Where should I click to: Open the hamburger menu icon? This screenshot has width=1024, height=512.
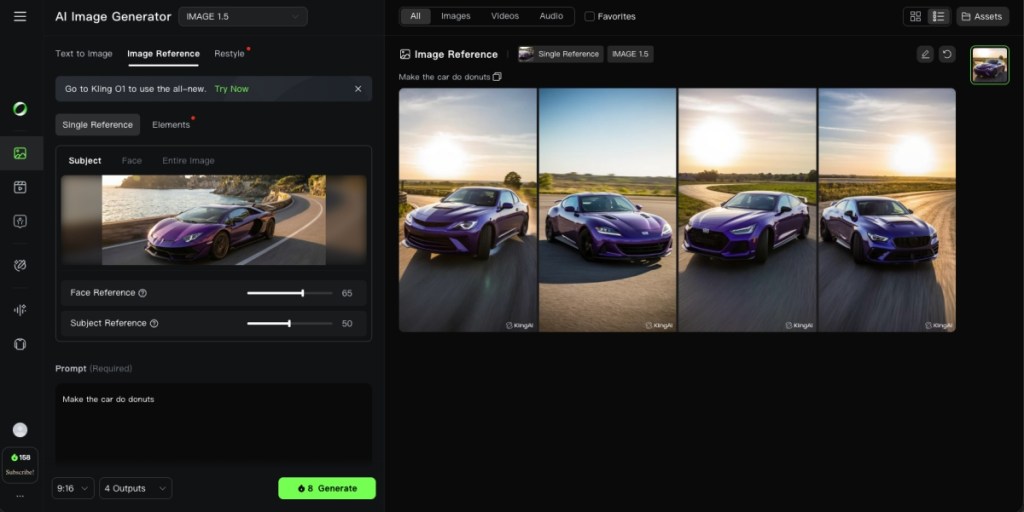[20, 16]
